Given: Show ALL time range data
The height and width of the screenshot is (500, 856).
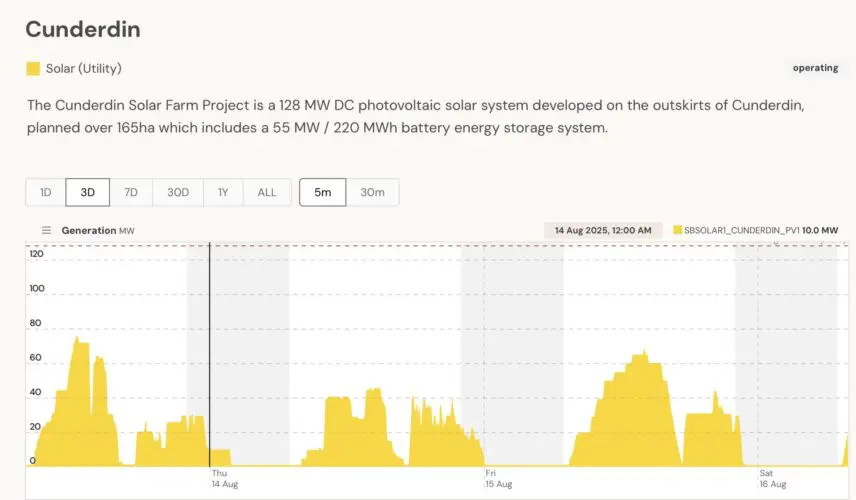Looking at the screenshot, I should (x=267, y=192).
